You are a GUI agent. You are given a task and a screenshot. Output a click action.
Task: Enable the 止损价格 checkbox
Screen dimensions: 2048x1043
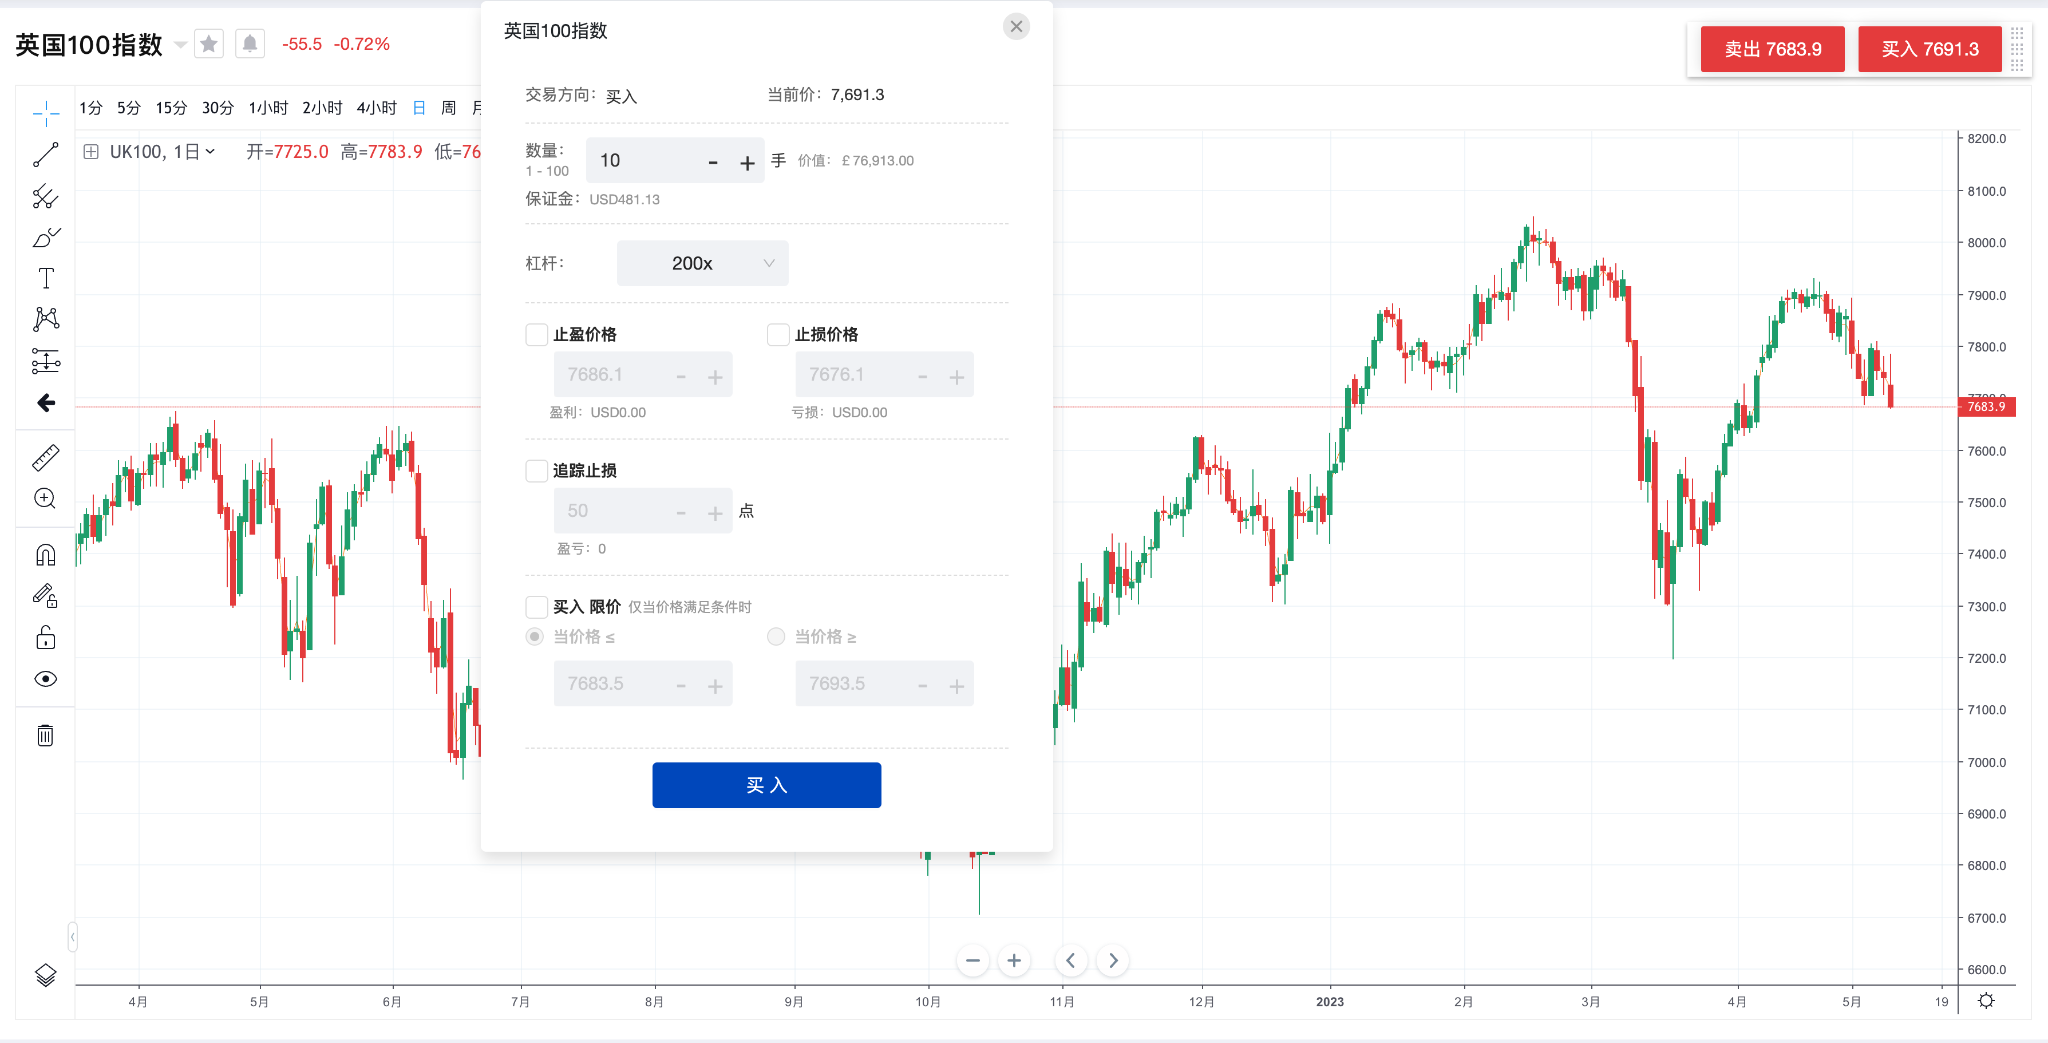coord(778,334)
